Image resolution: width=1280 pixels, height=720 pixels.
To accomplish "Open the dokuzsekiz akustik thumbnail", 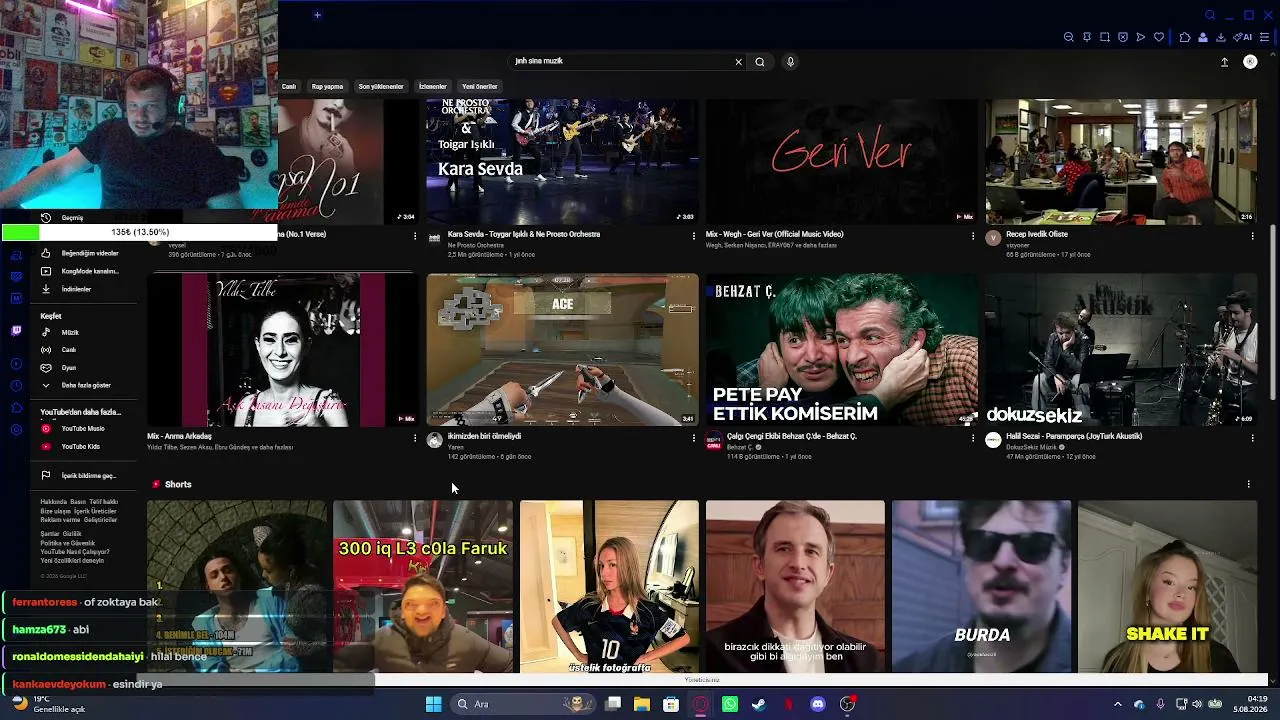I will 1121,350.
